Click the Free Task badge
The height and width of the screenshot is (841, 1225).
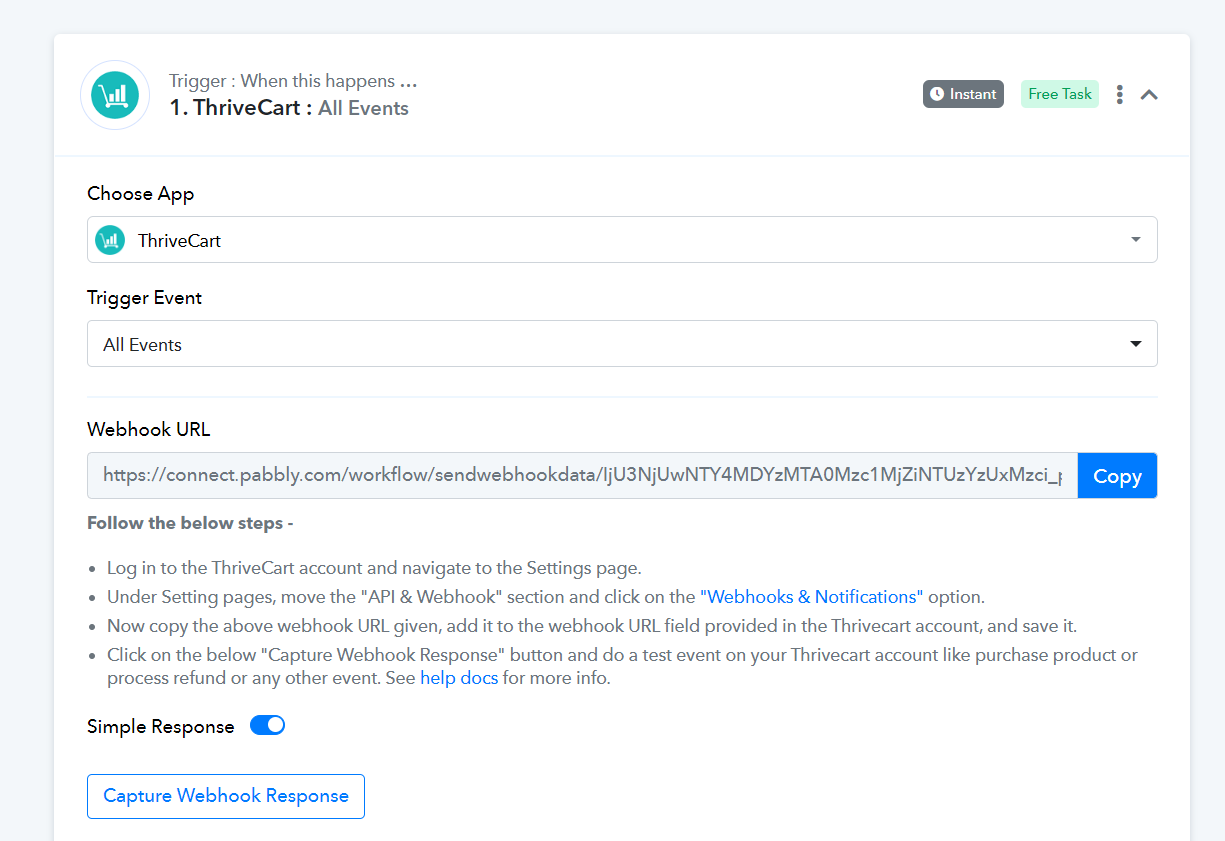(x=1060, y=94)
